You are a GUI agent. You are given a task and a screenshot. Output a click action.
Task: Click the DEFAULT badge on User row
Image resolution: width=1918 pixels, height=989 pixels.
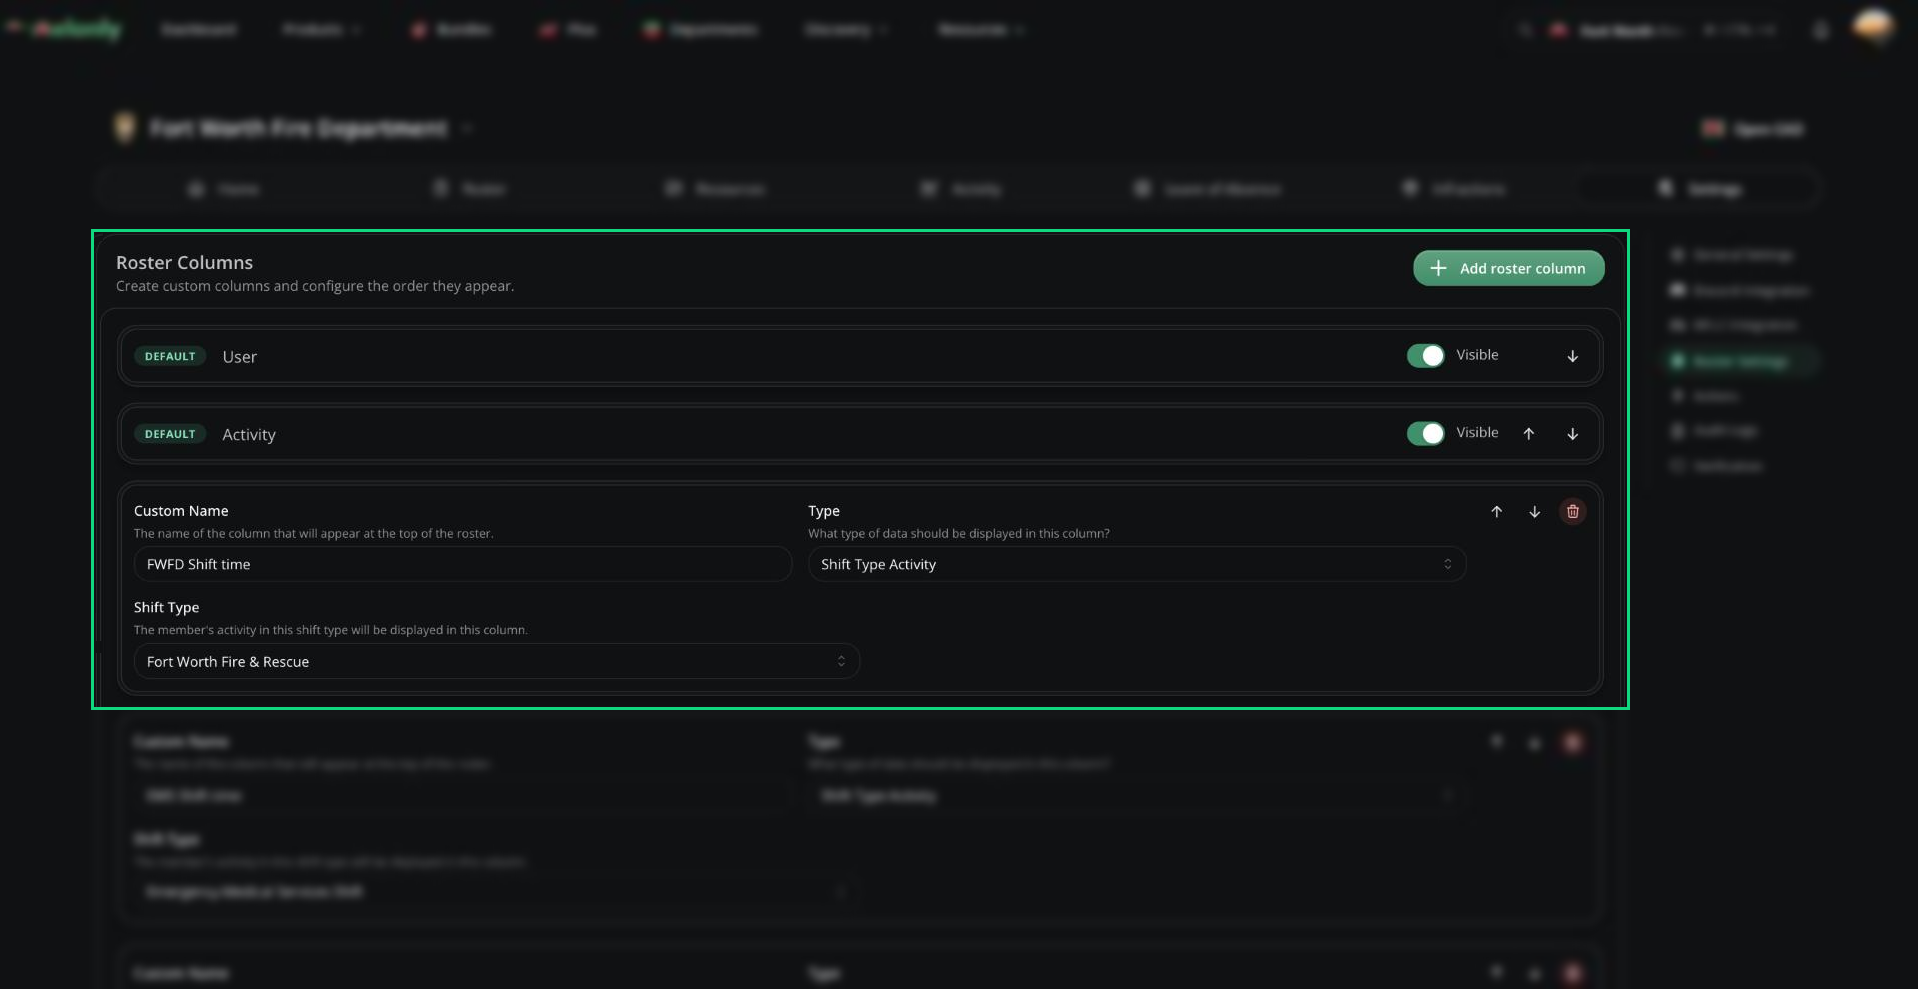(170, 356)
